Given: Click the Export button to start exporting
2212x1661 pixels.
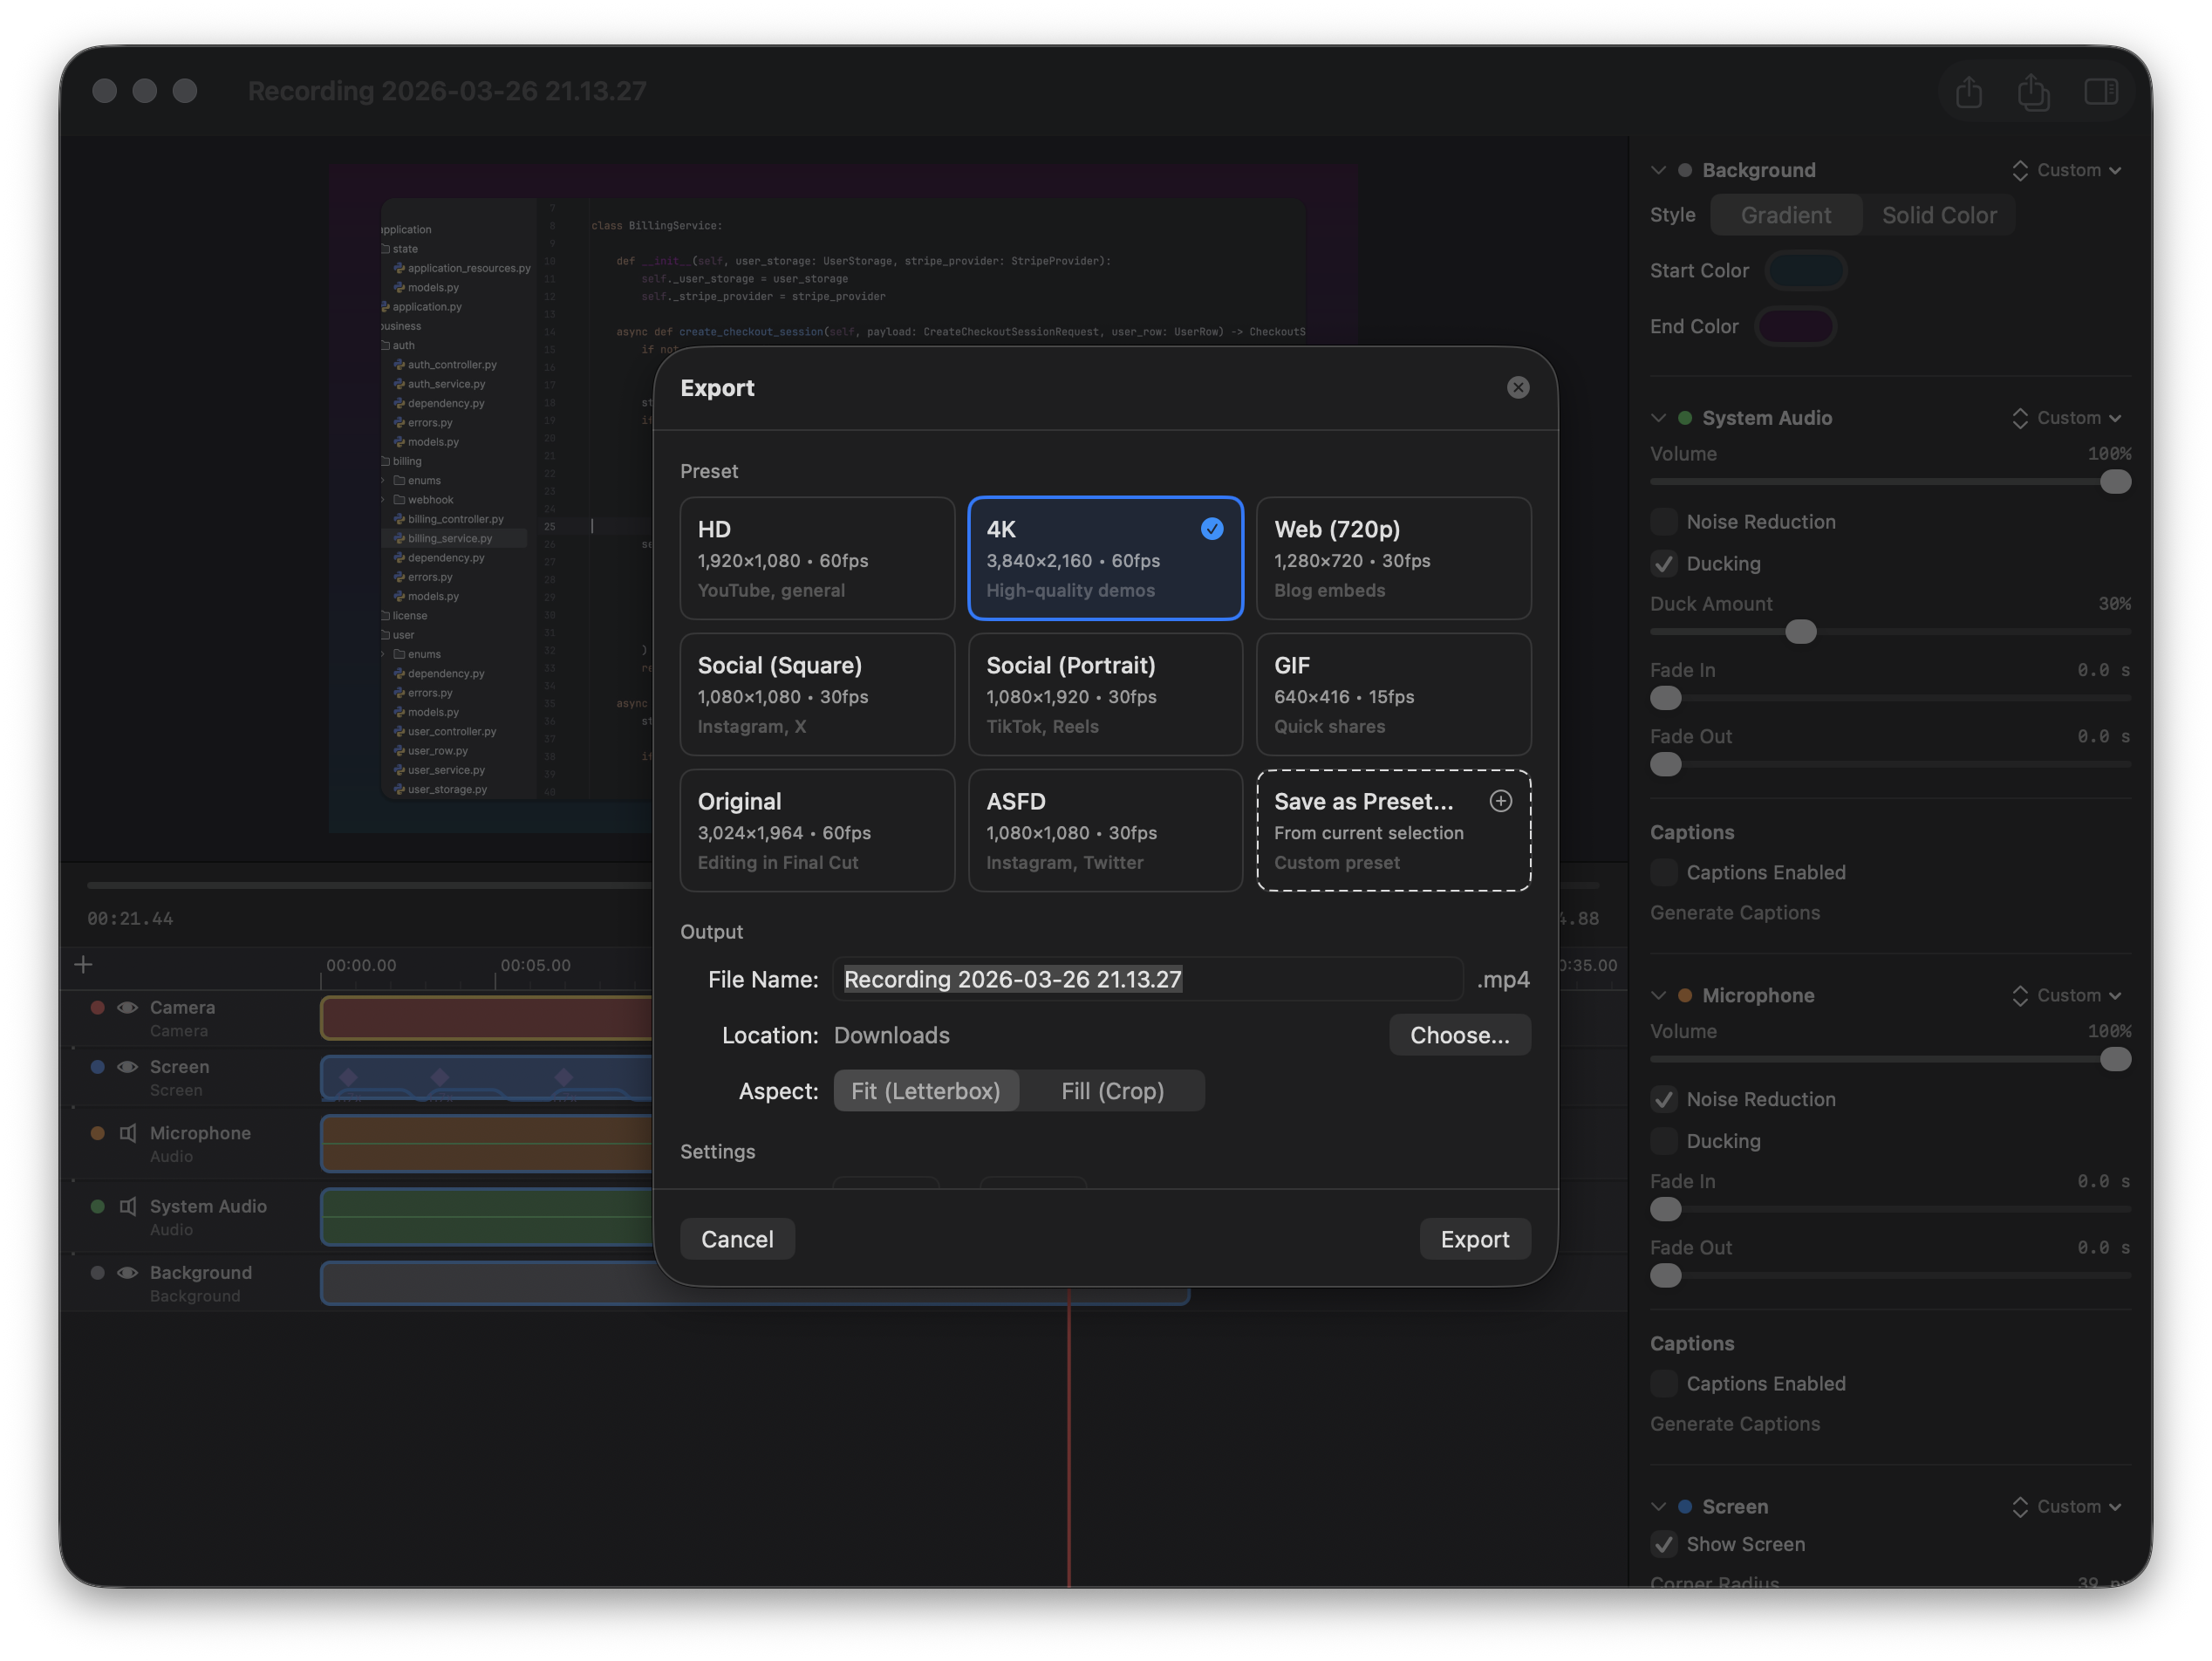Looking at the screenshot, I should [x=1474, y=1239].
